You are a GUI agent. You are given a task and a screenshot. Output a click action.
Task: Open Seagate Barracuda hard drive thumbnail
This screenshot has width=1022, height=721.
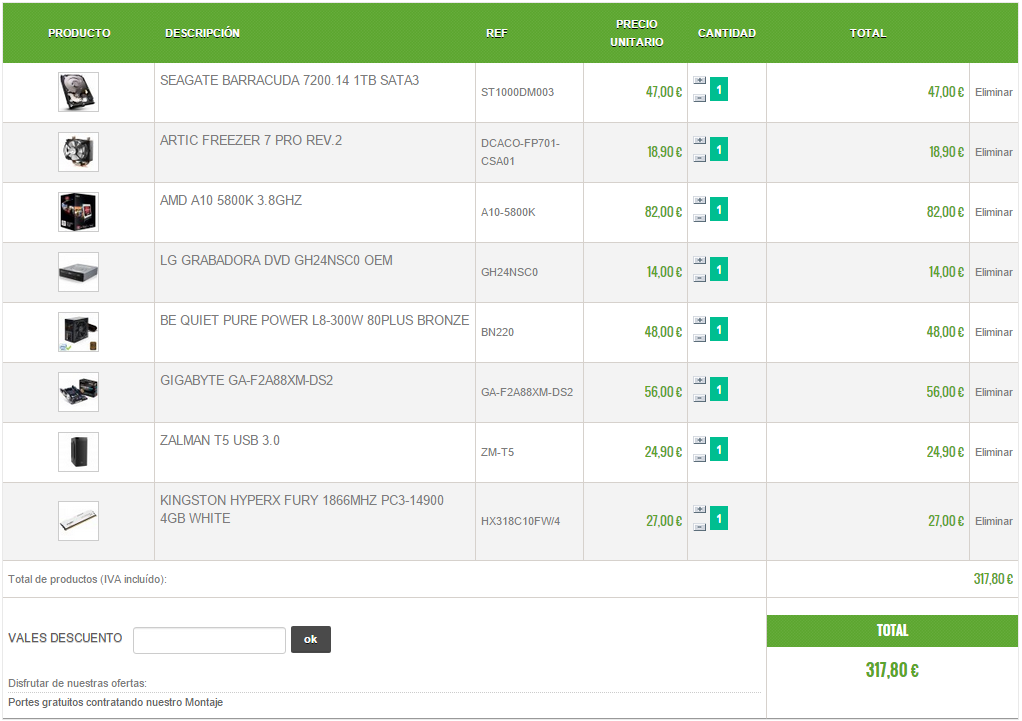tap(78, 92)
